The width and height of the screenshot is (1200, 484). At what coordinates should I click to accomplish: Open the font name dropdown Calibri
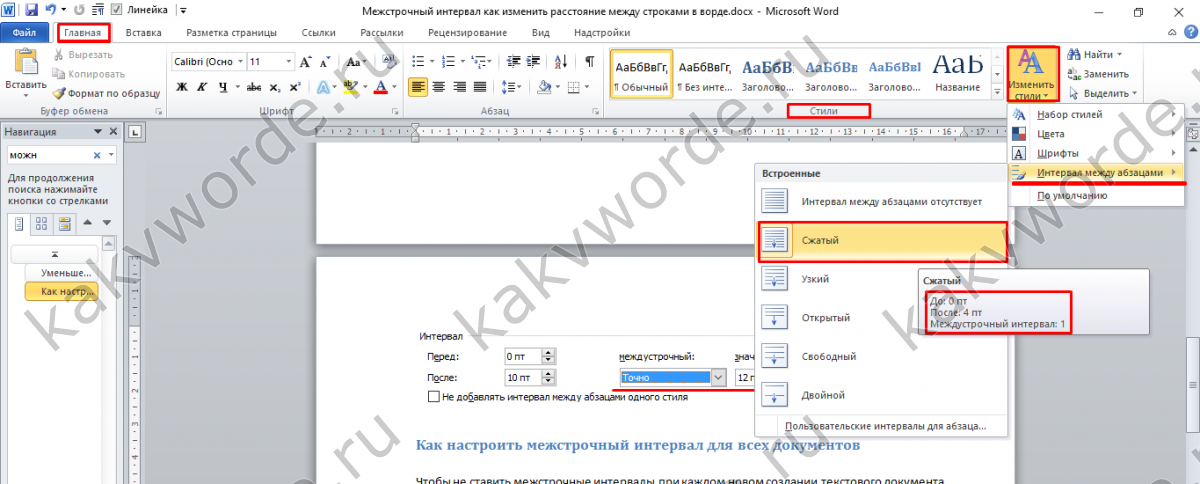[240, 62]
